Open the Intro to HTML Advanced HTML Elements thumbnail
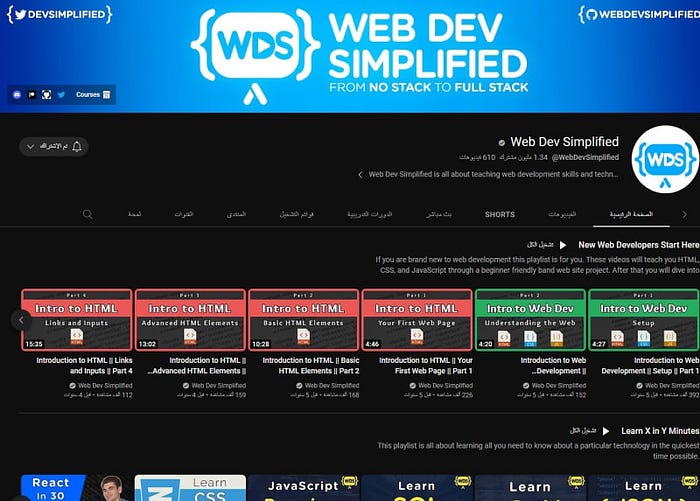700x501 pixels. [x=190, y=320]
